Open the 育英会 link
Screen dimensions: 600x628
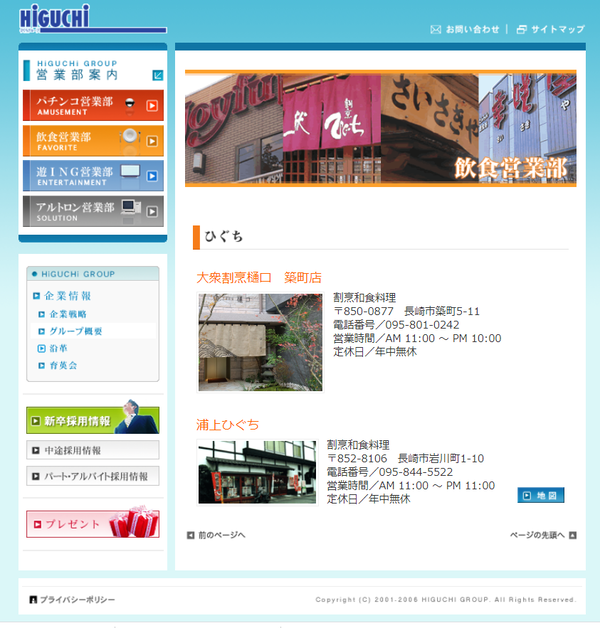[x=63, y=365]
